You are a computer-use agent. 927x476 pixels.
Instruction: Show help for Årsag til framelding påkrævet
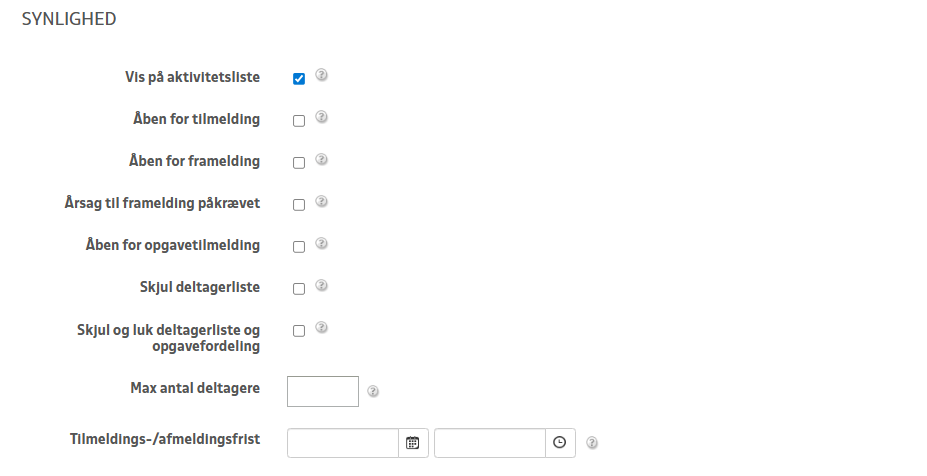click(321, 201)
